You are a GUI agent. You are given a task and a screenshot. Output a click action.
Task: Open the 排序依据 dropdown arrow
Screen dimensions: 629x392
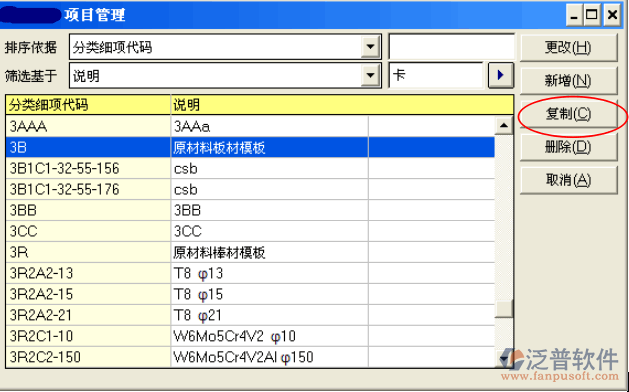tap(370, 47)
